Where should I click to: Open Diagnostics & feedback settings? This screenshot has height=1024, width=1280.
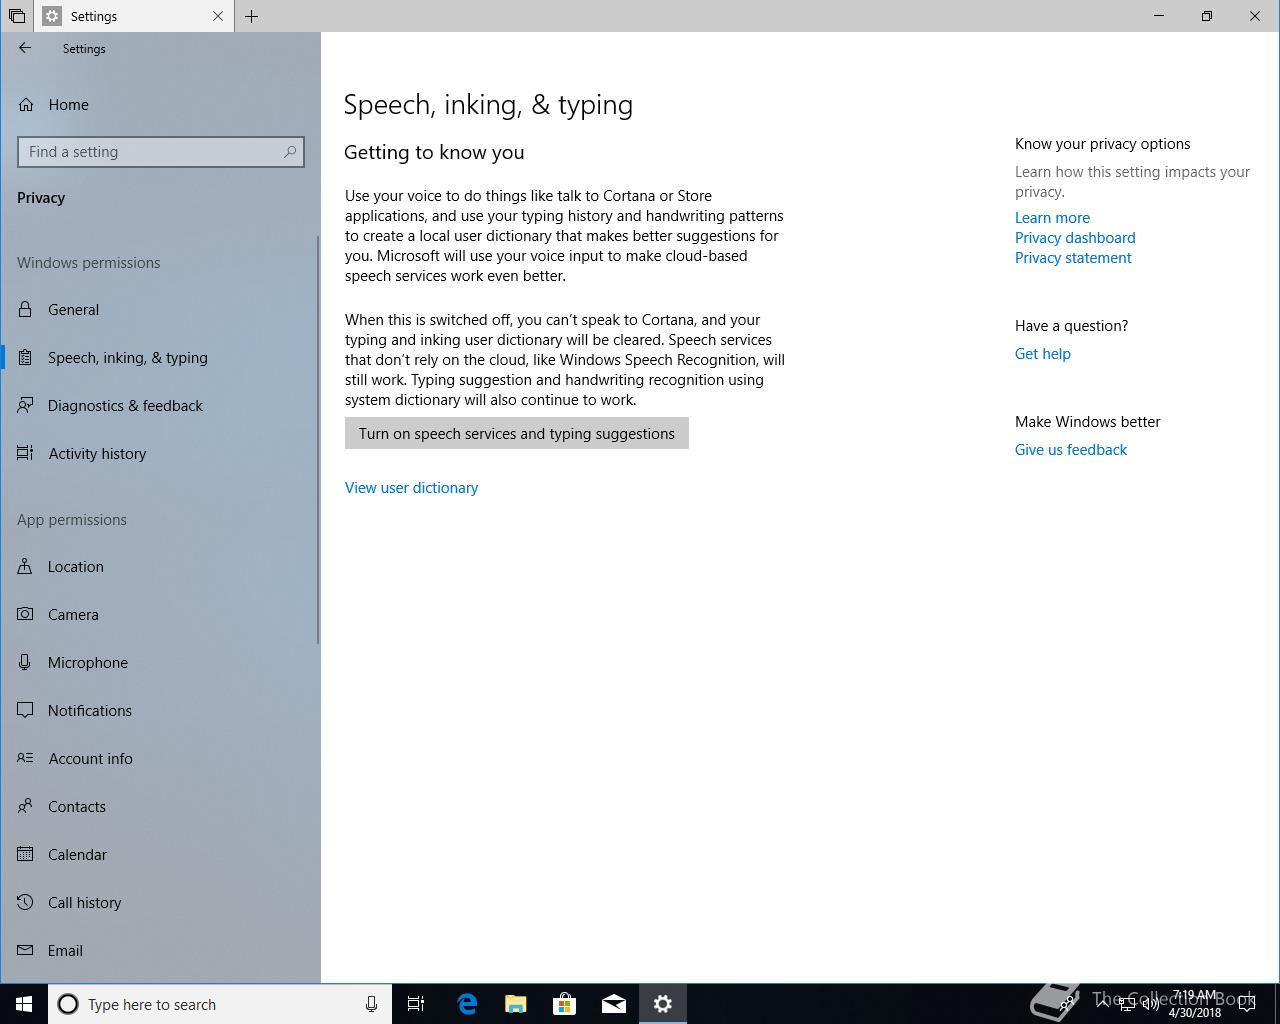[125, 405]
